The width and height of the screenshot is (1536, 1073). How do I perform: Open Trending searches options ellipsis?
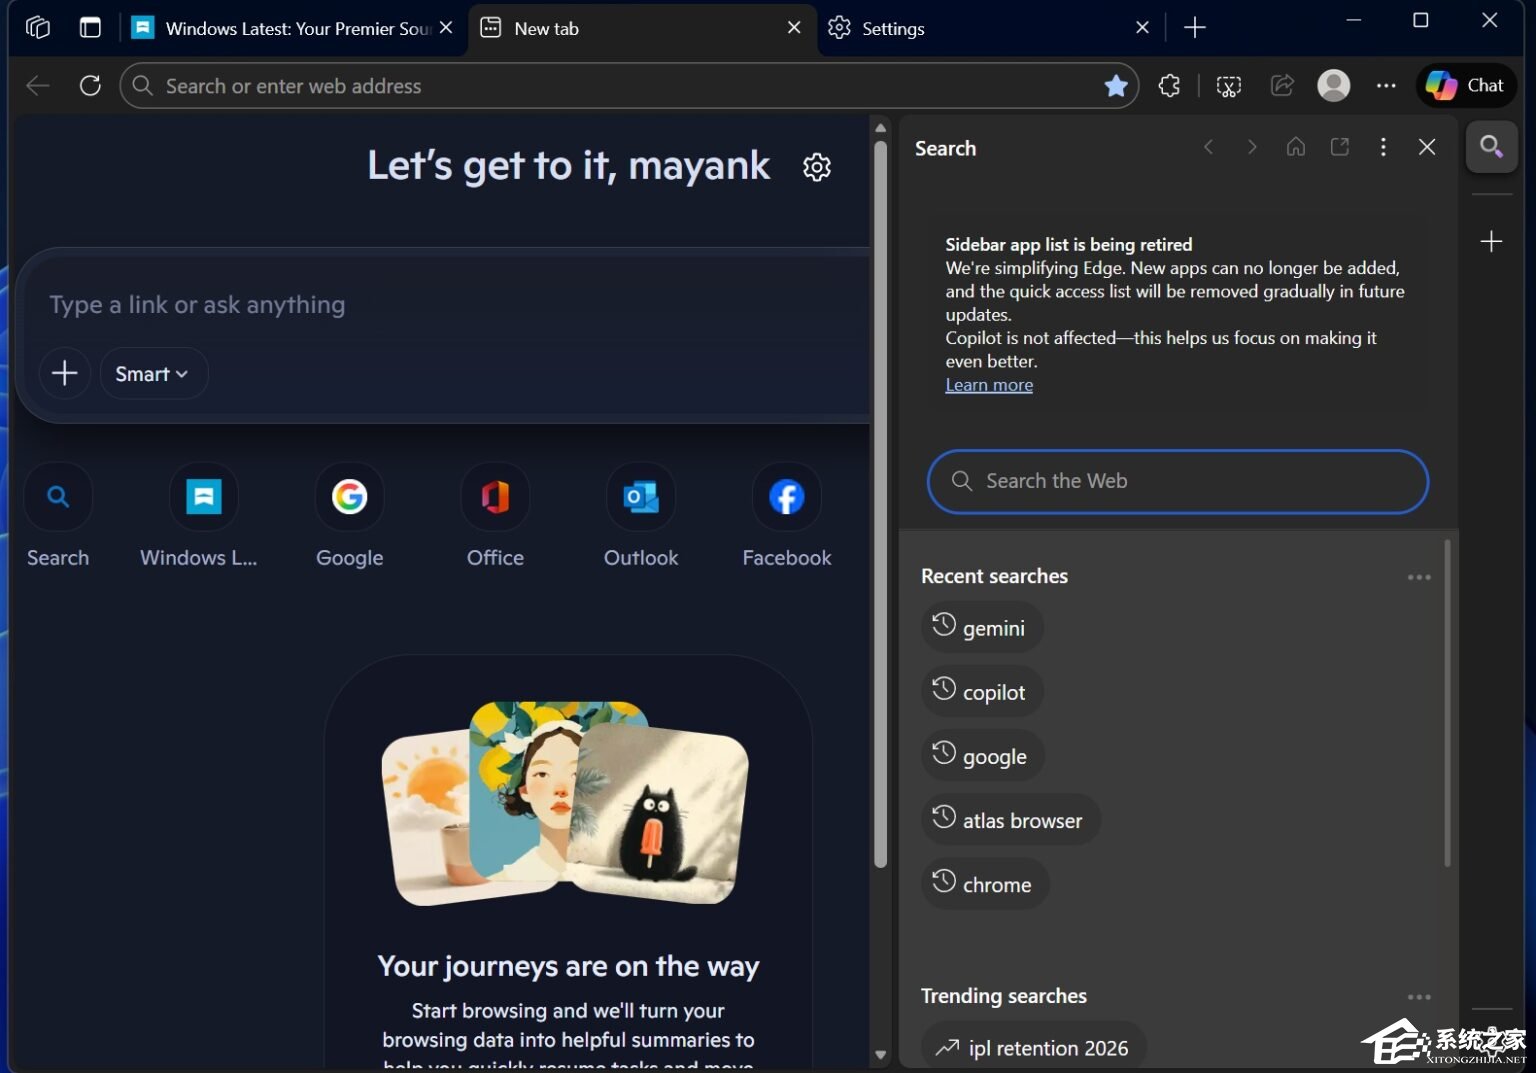click(1419, 997)
